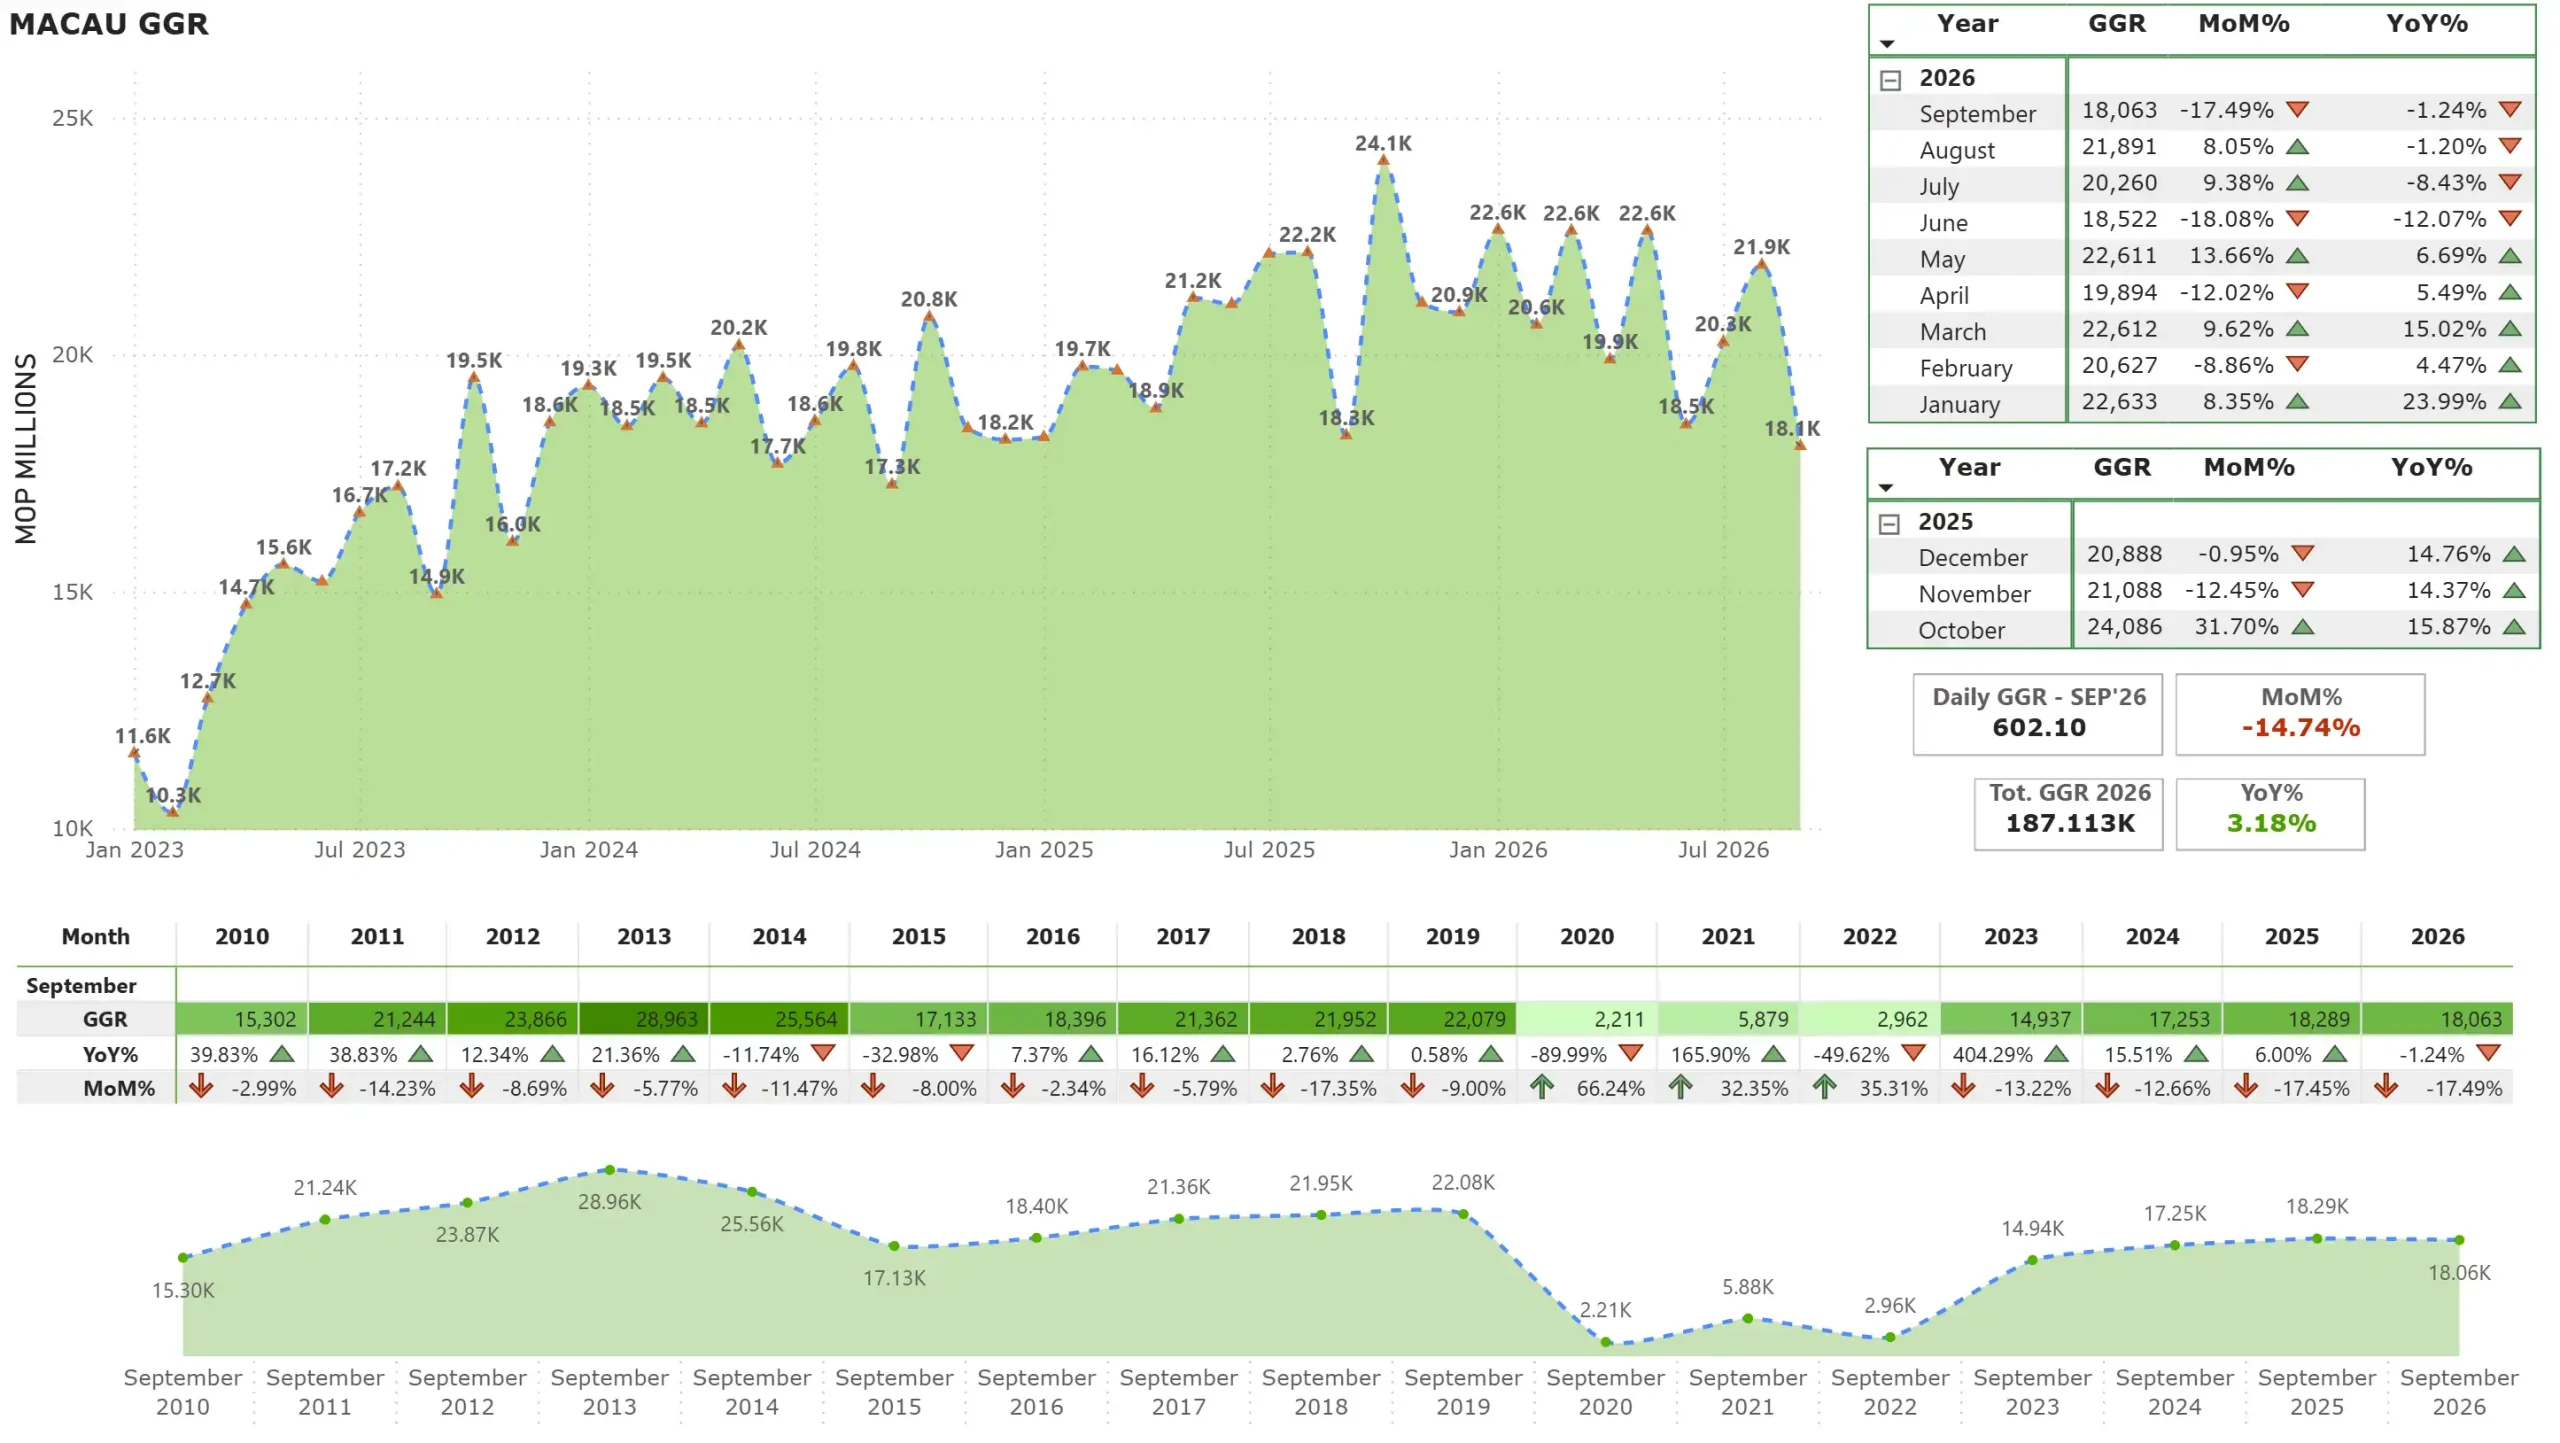Click the Daily GGR SEP'26 card
This screenshot has width=2560, height=1443.
coord(2037,713)
